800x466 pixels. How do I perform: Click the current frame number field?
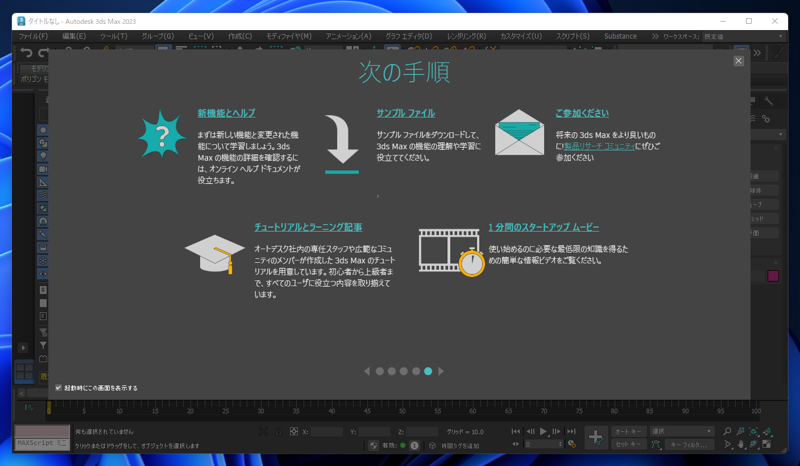[542, 444]
